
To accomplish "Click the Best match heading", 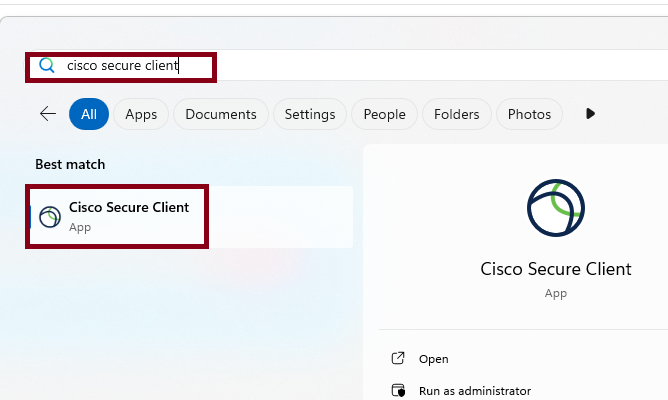I will 70,164.
